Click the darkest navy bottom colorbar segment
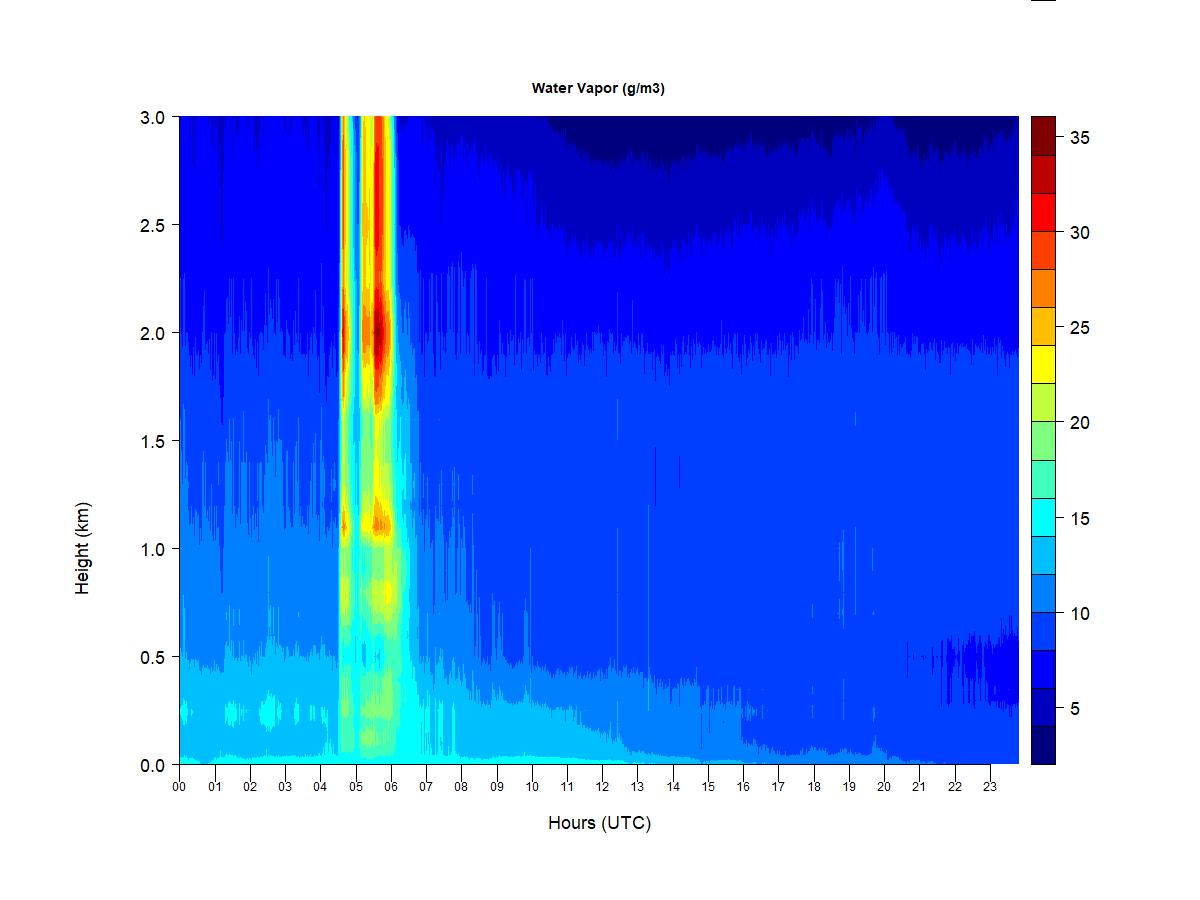Screen dimensions: 1200x900 click(1043, 745)
